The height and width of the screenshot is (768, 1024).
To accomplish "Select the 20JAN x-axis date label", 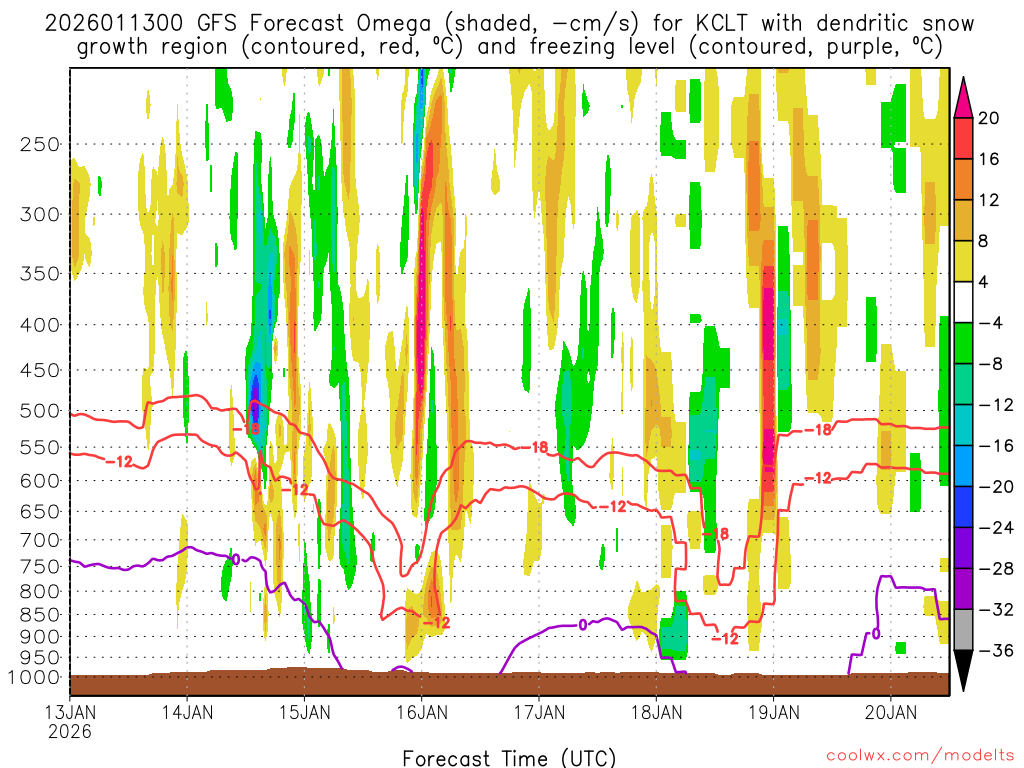I will [x=891, y=712].
